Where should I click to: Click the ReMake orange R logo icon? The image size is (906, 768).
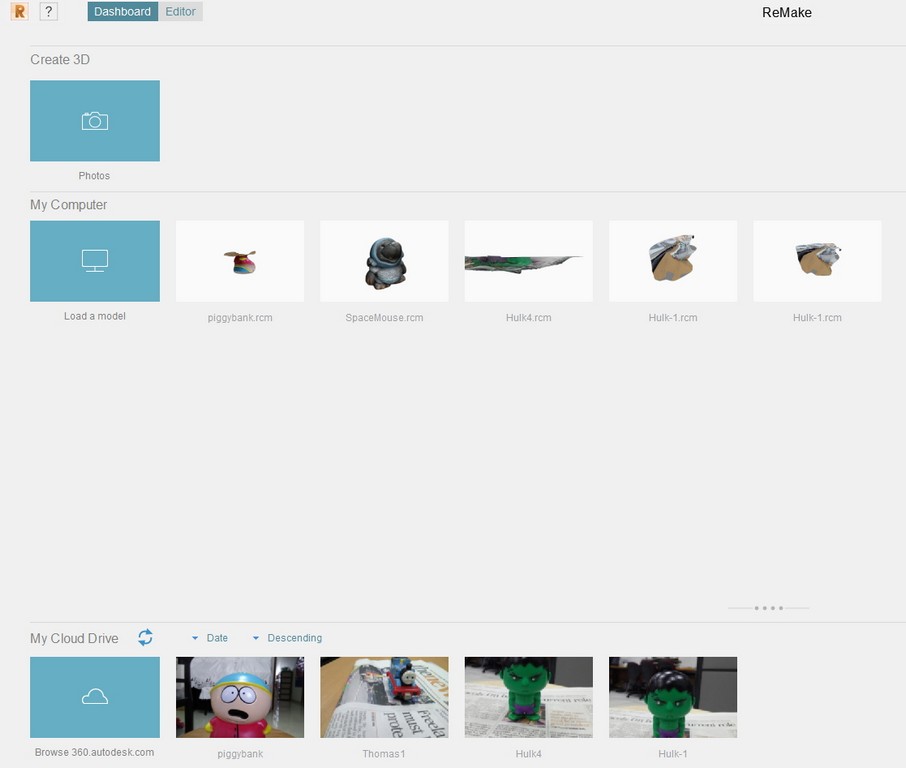tap(20, 11)
